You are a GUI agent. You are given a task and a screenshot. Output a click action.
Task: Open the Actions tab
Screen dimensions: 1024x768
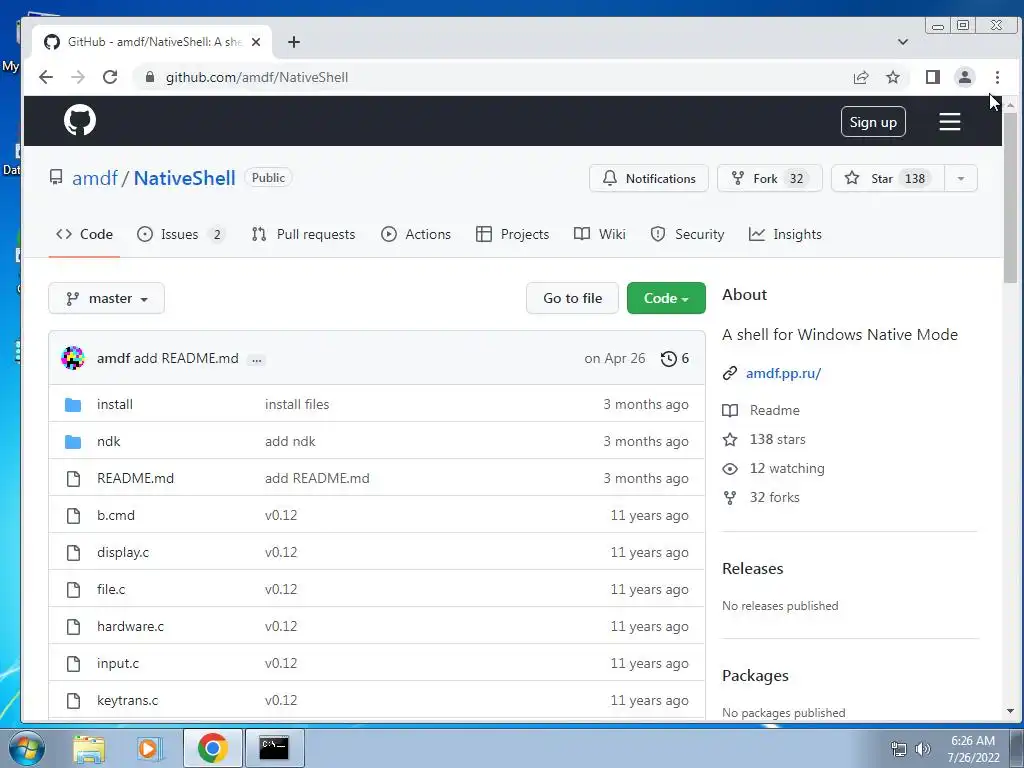(x=416, y=234)
